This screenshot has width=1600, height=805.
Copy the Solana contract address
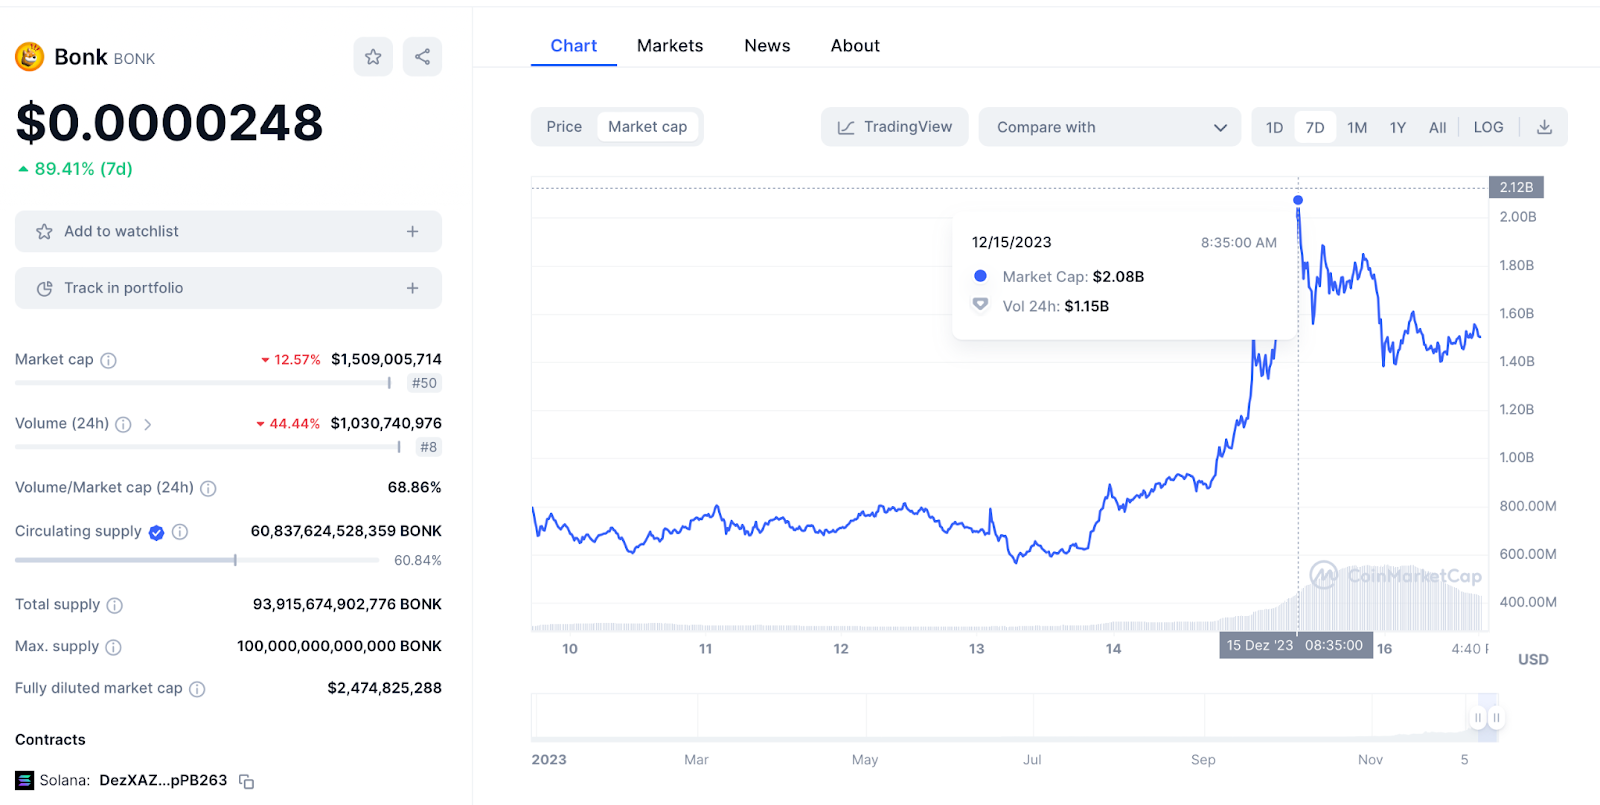pyautogui.click(x=246, y=781)
